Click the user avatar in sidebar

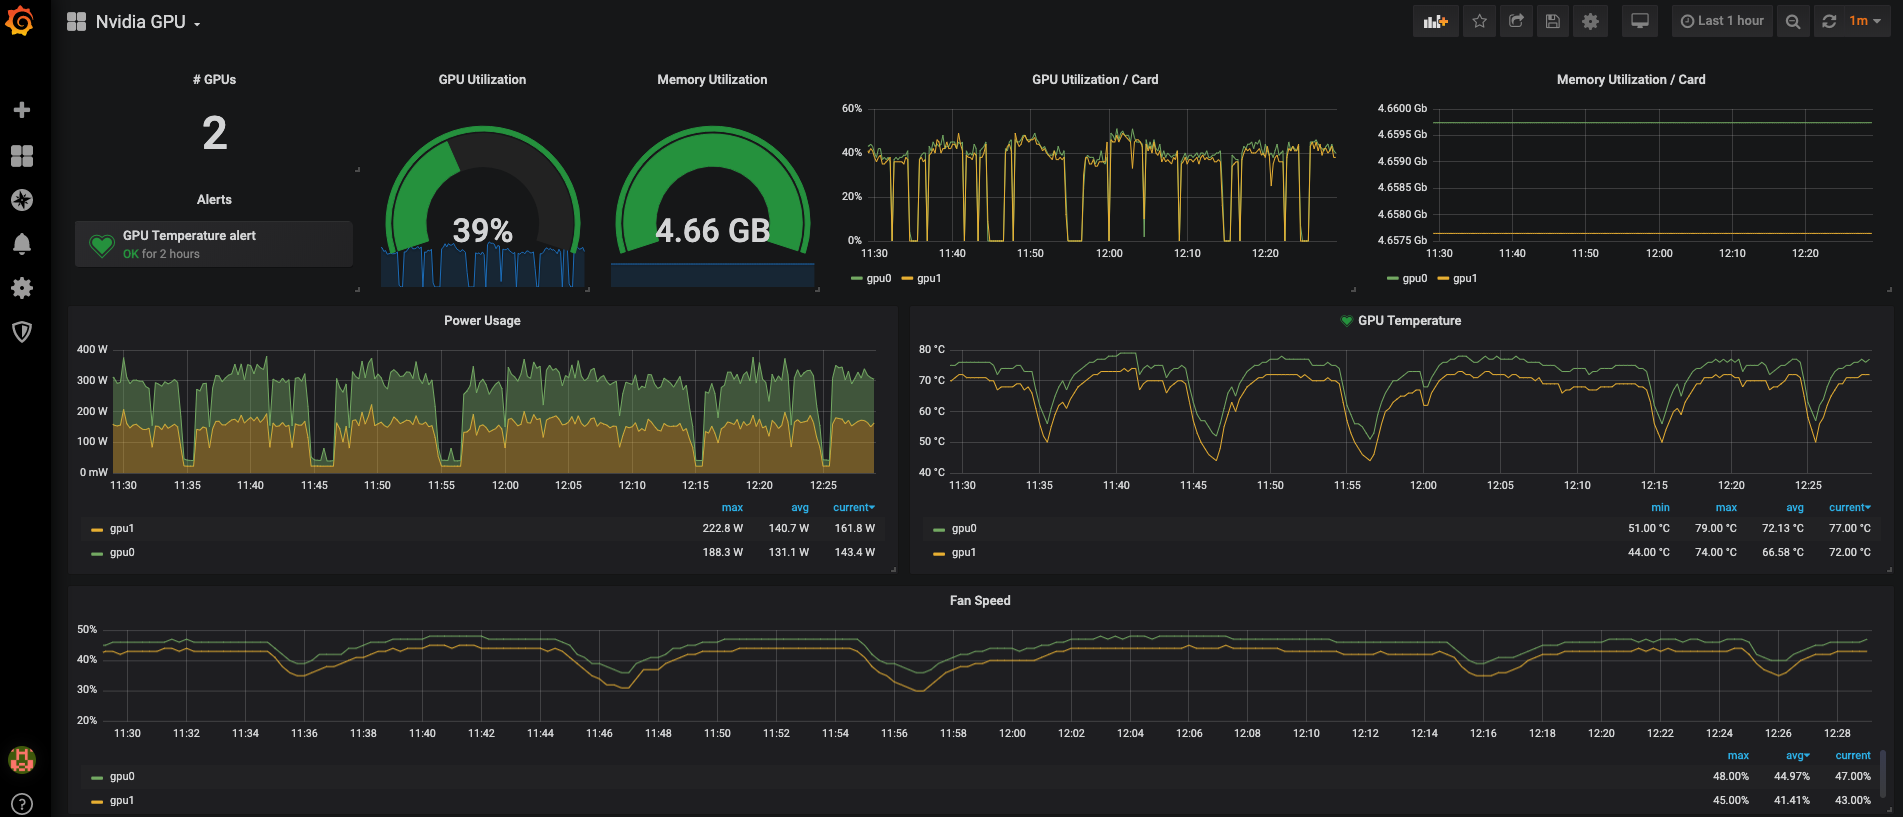[x=21, y=760]
